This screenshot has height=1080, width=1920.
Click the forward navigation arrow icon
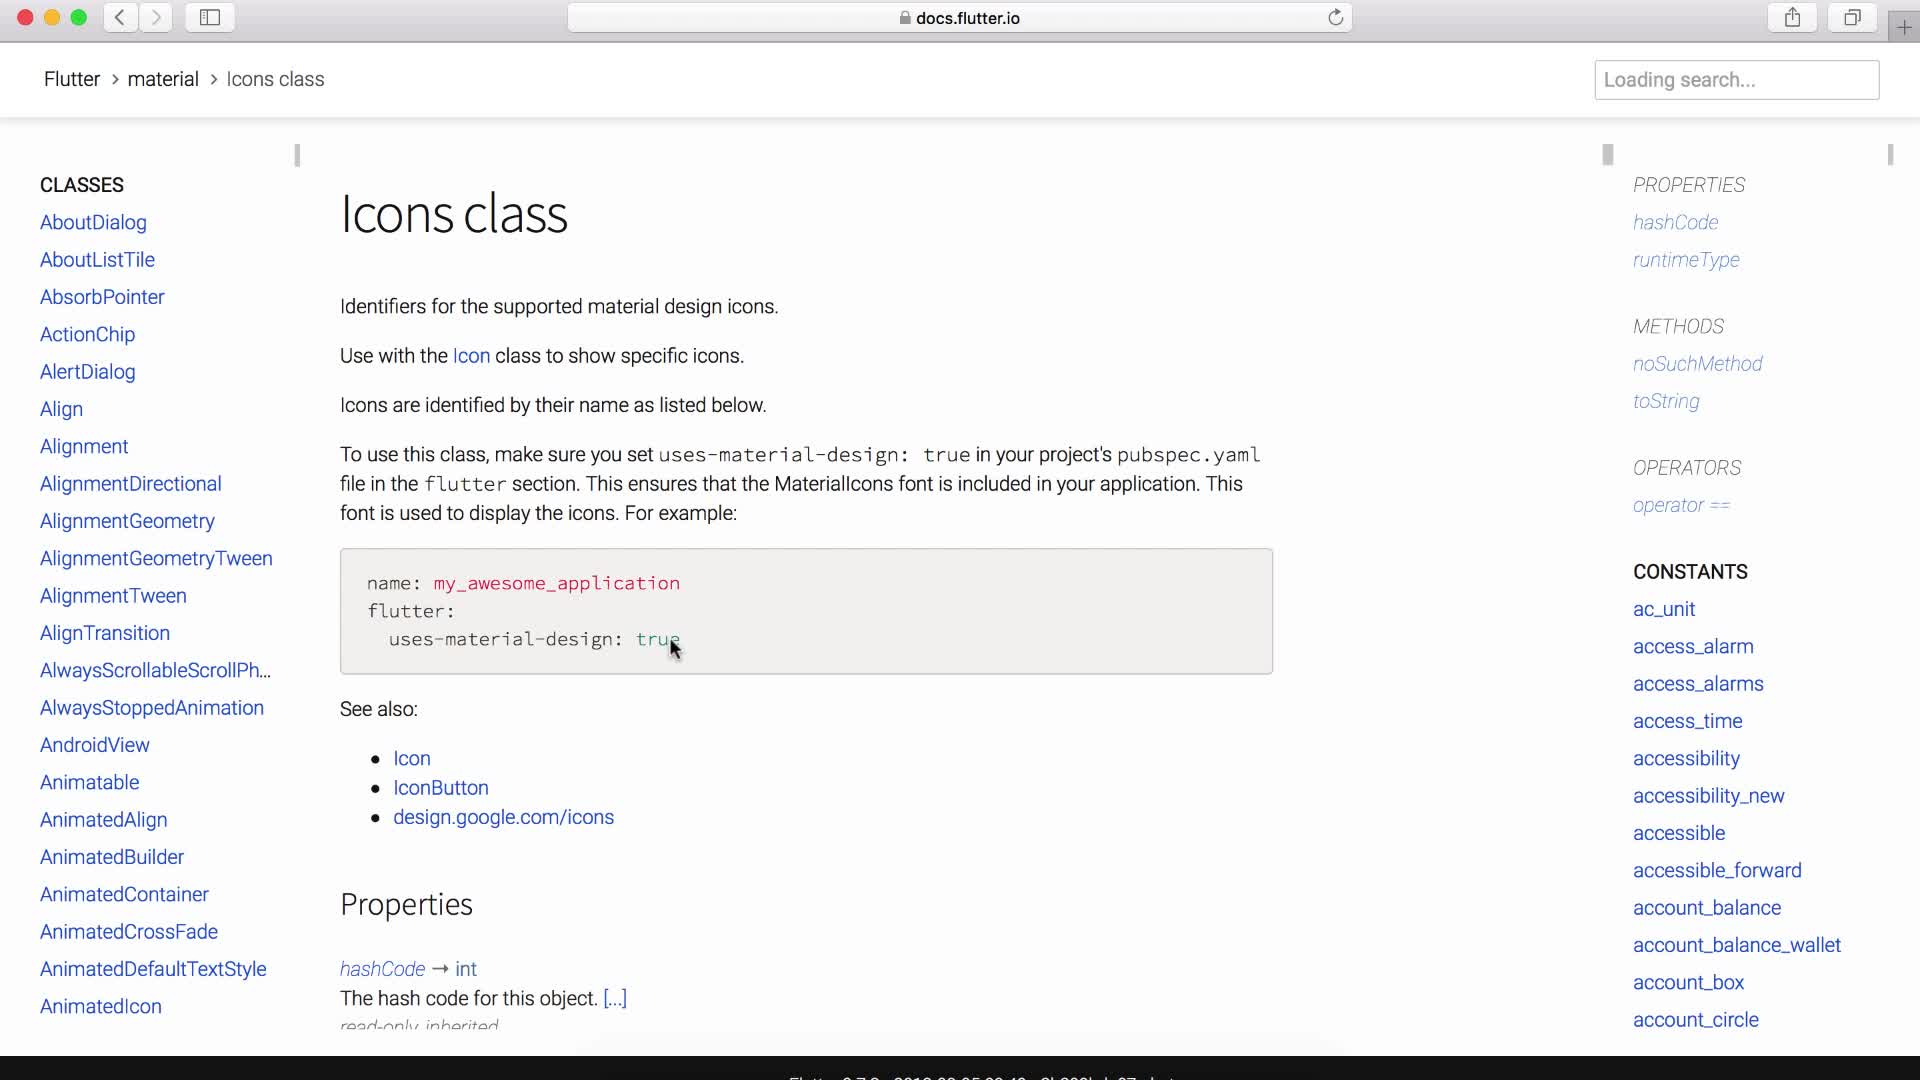click(x=157, y=17)
